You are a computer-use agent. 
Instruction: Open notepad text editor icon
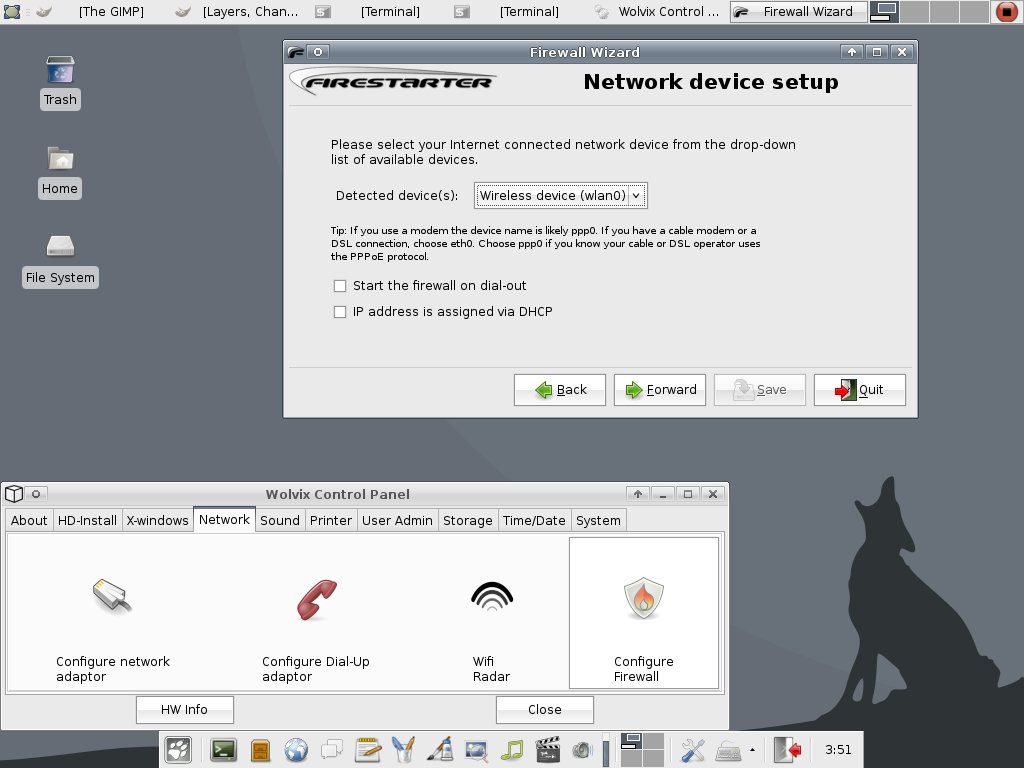coord(368,750)
